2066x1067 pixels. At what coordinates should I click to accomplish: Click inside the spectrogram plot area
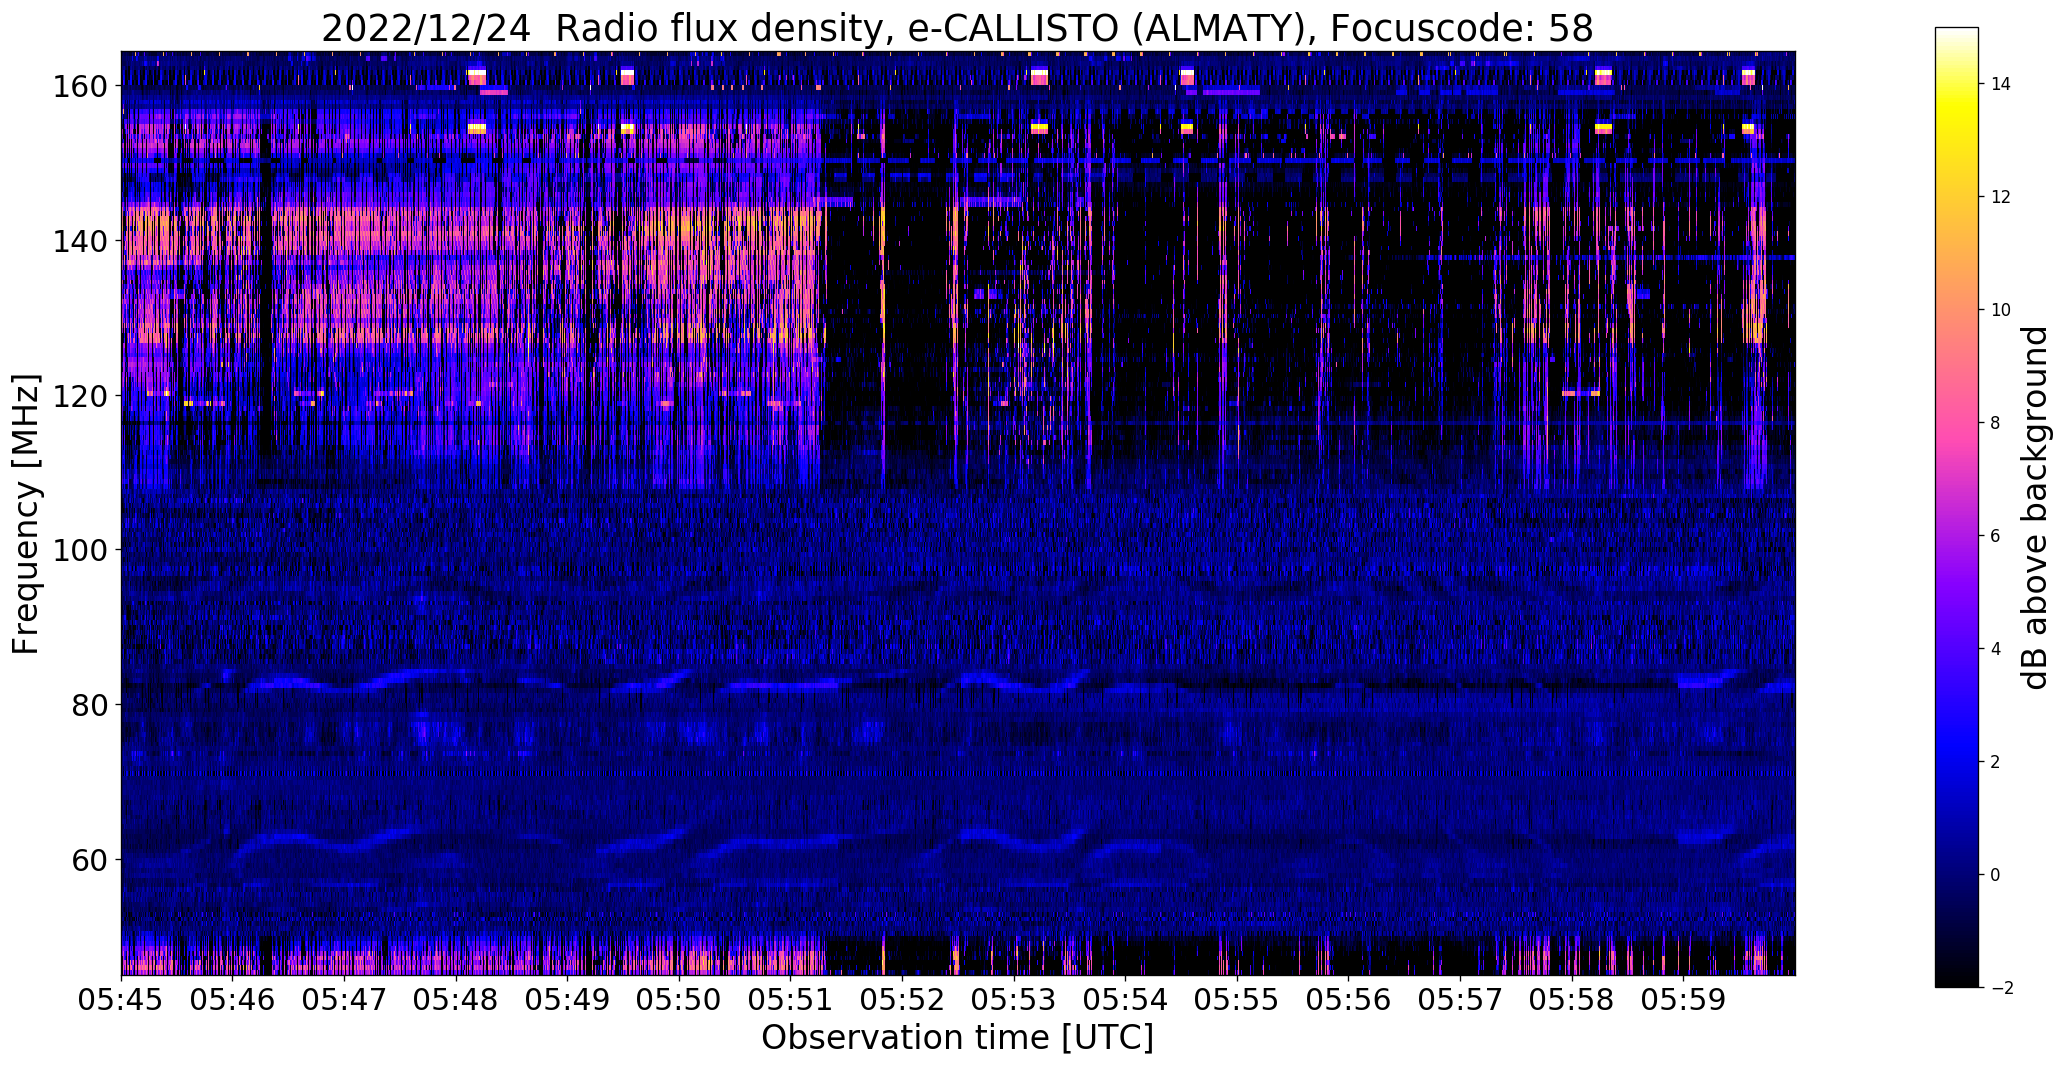tap(958, 513)
